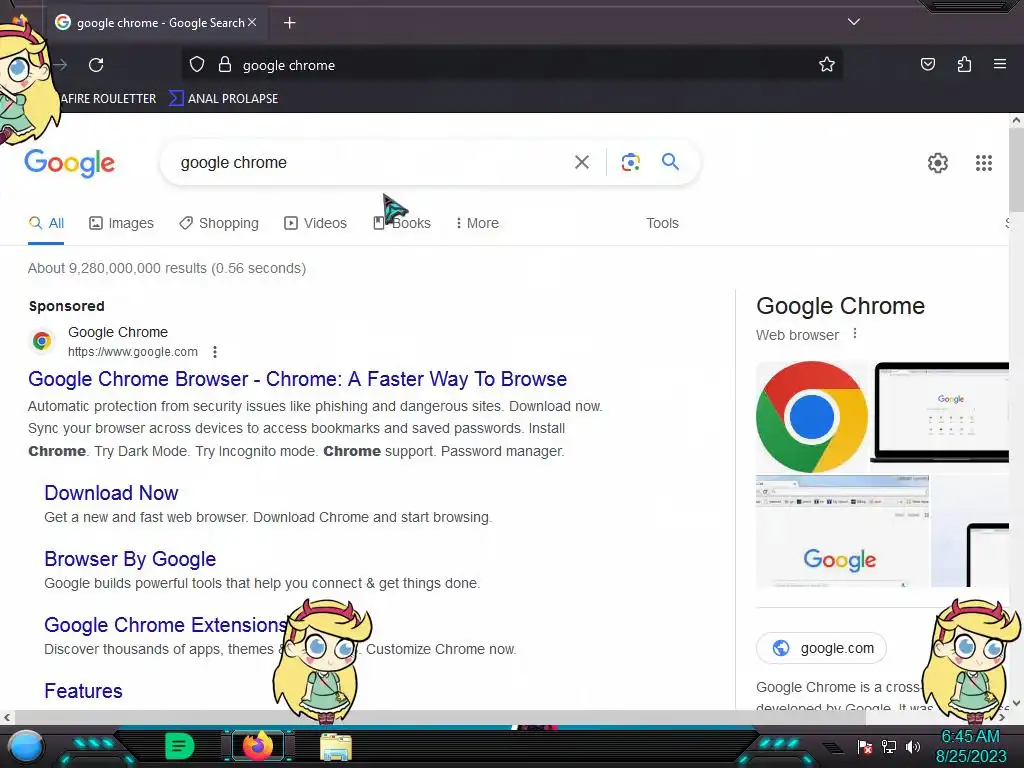Click the https://www.google.com ad URL
The image size is (1024, 768).
133,351
